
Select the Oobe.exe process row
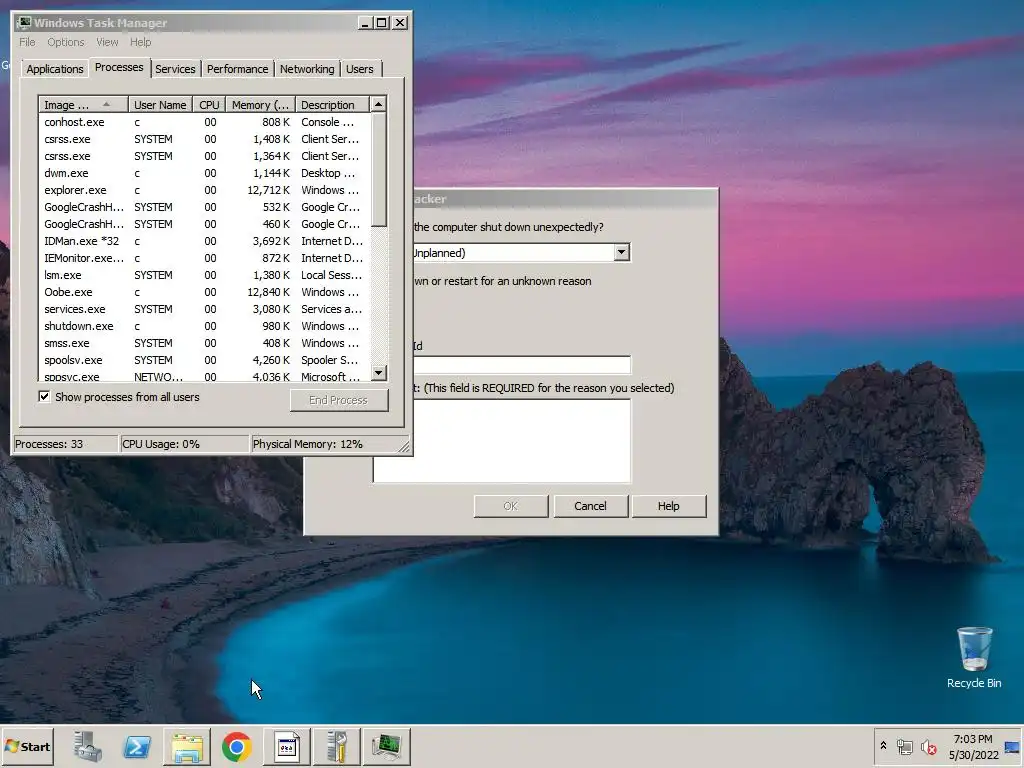(204, 292)
